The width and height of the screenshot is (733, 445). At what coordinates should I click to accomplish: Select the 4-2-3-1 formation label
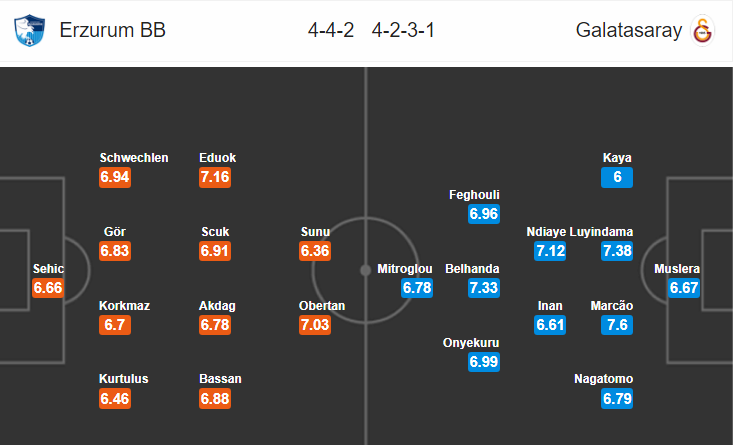pyautogui.click(x=403, y=30)
